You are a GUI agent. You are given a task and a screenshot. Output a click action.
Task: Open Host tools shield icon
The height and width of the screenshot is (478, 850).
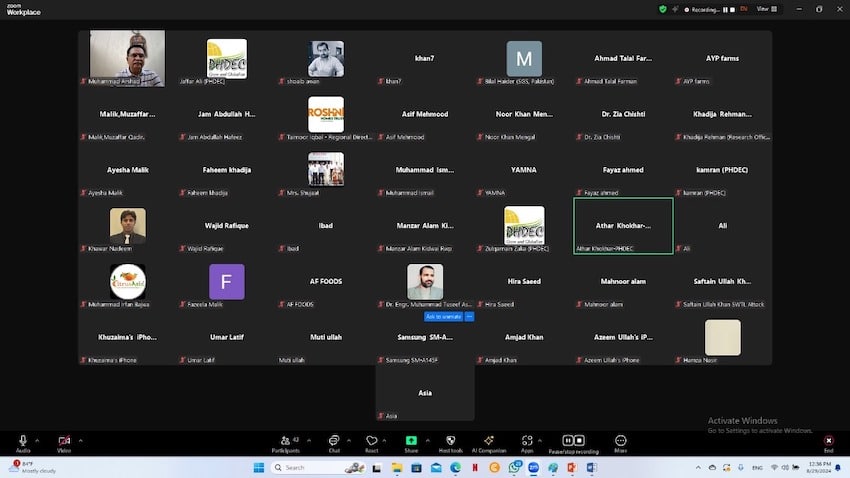point(450,441)
